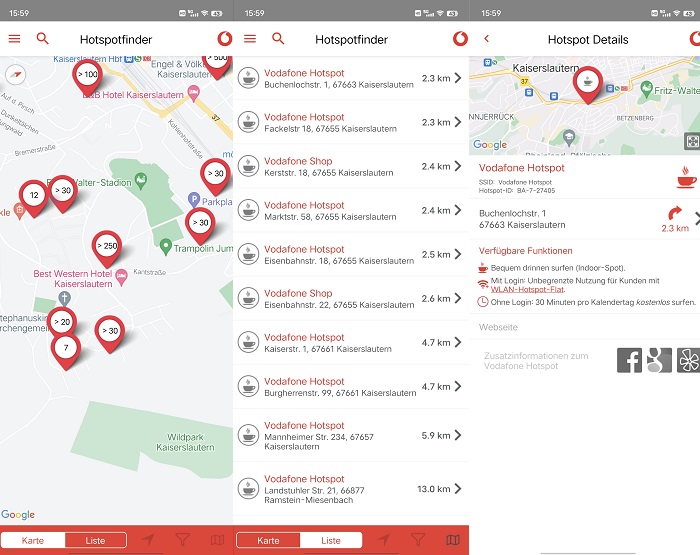Viewport: 700px width, 555px height.
Task: Open Kerststr. 18 Vodafone Shop chevron
Action: 458,166
